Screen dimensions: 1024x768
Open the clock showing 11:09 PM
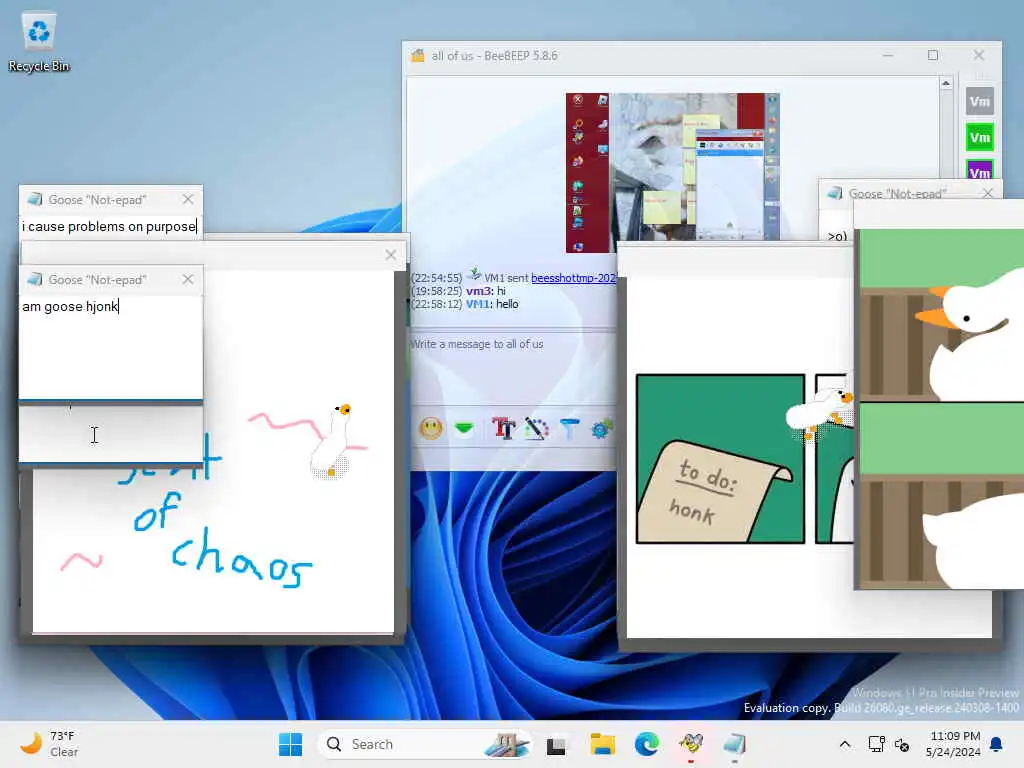953,744
